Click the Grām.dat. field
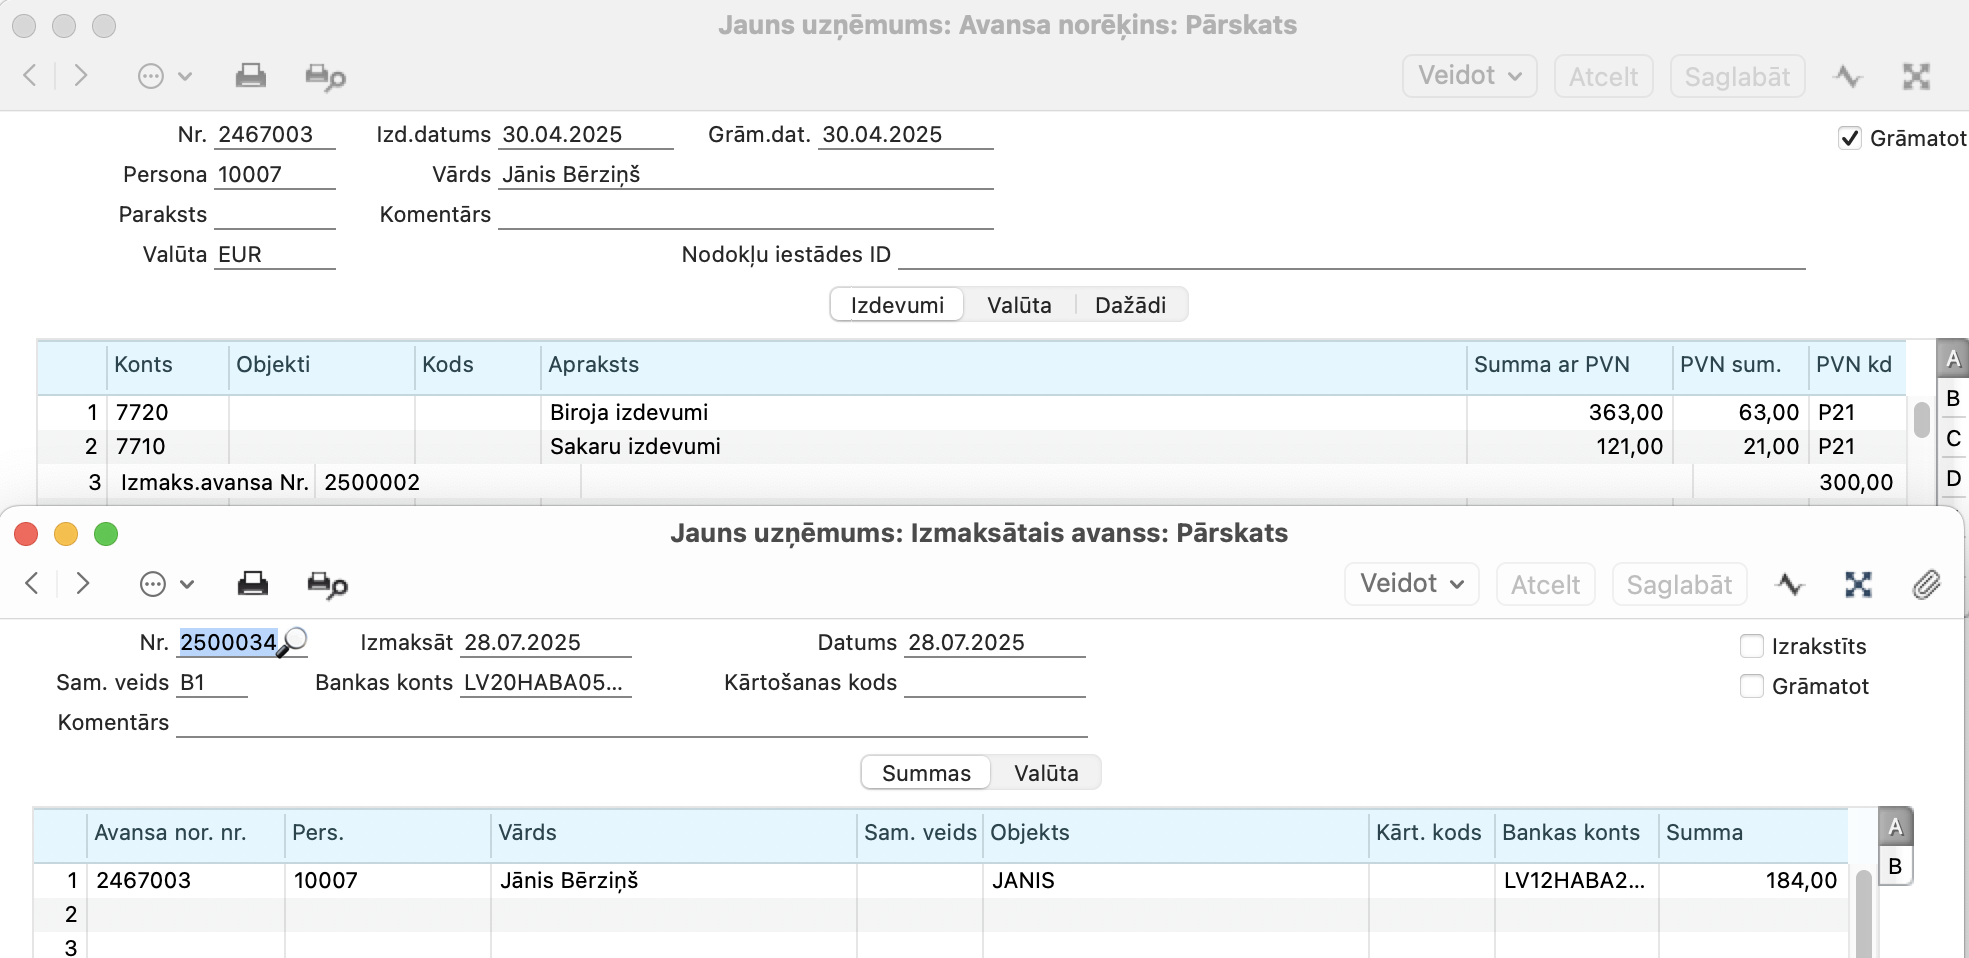1969x958 pixels. pyautogui.click(x=906, y=134)
